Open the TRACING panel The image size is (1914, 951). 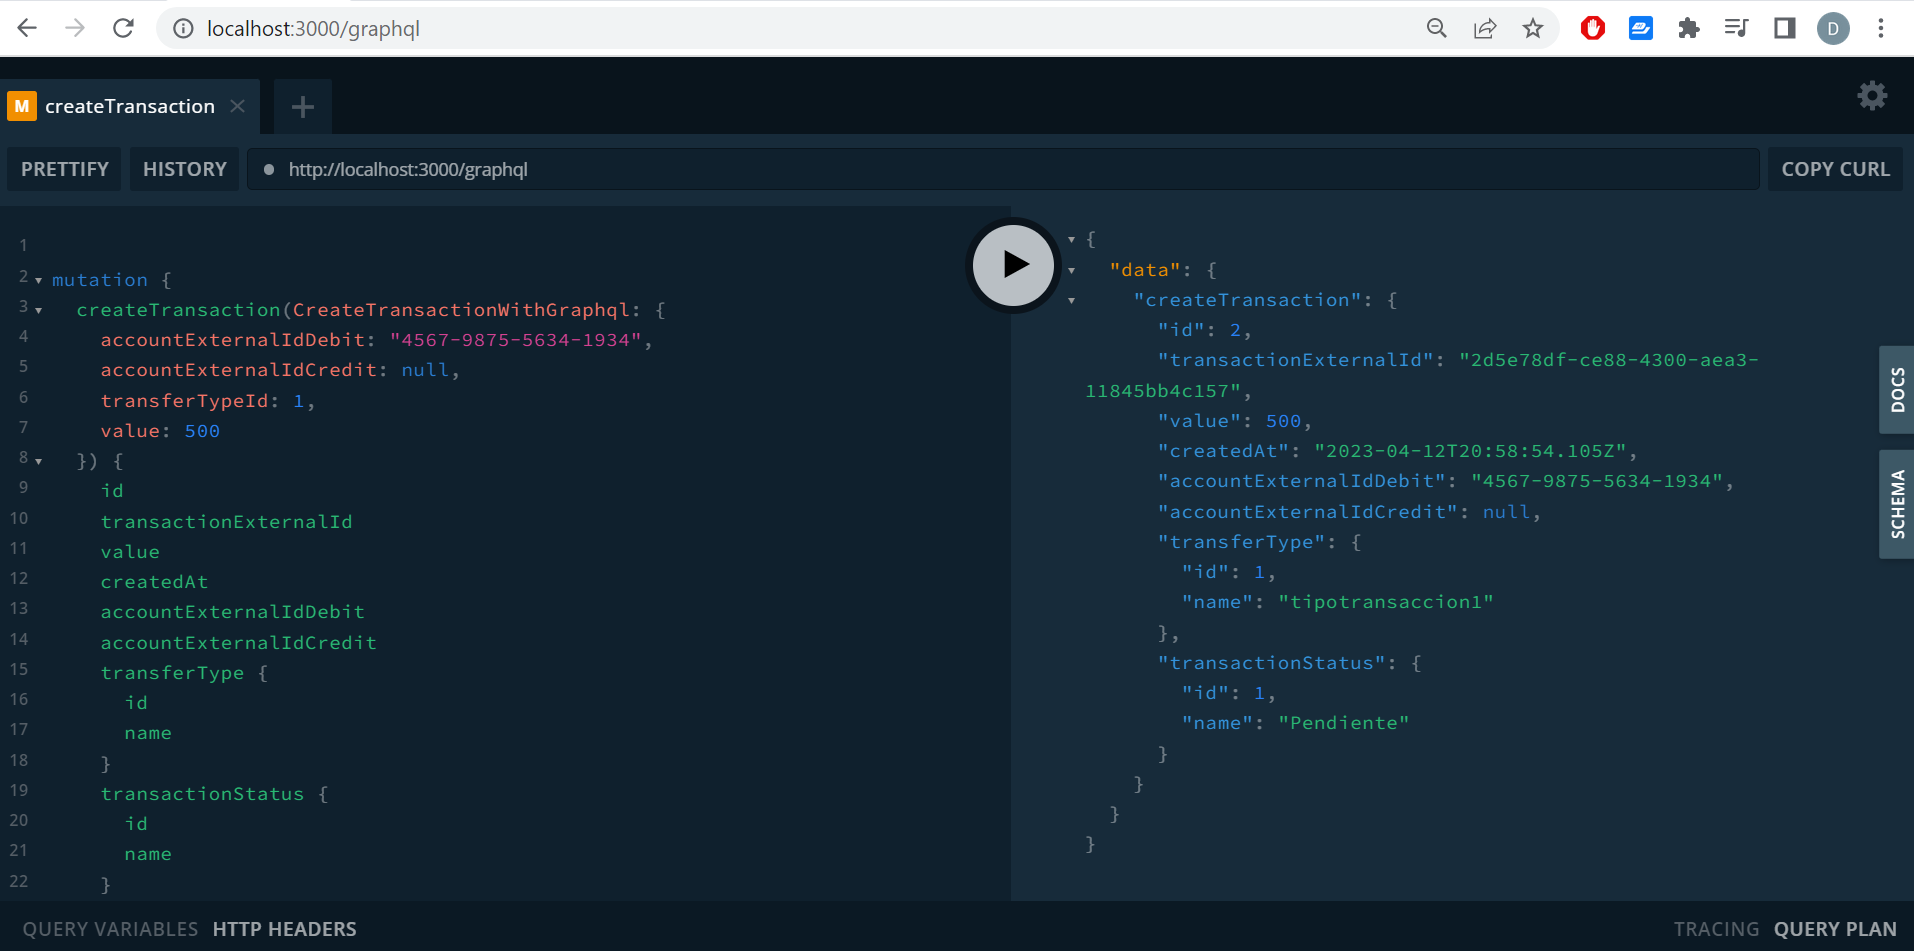[x=1716, y=929]
